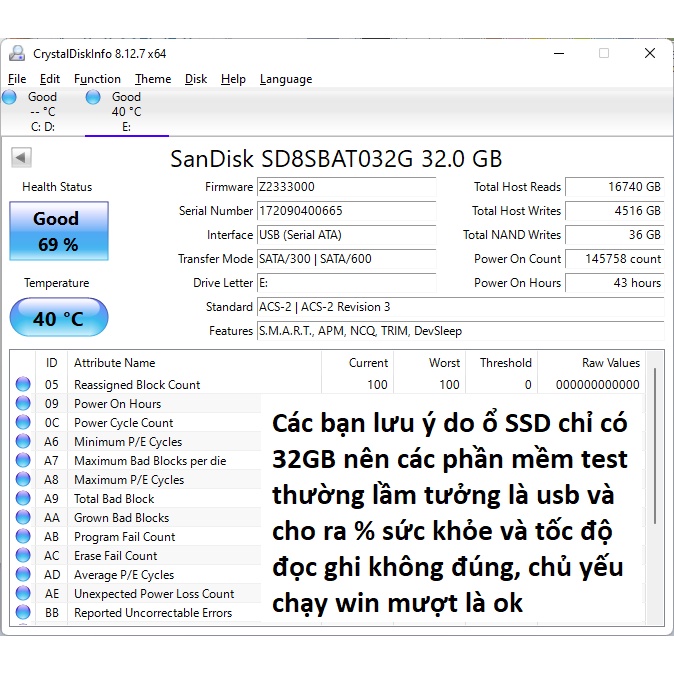Click the previous disk arrow icon

coord(21,157)
